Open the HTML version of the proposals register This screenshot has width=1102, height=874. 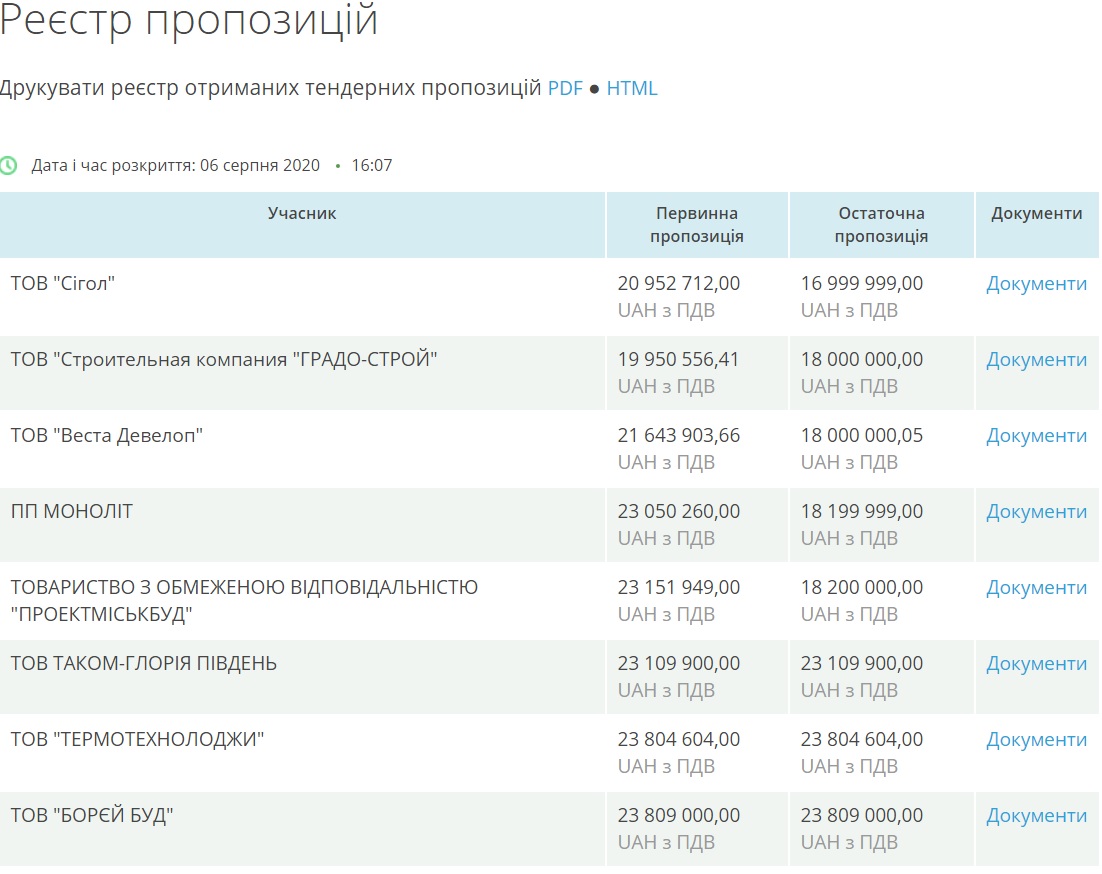tap(632, 89)
